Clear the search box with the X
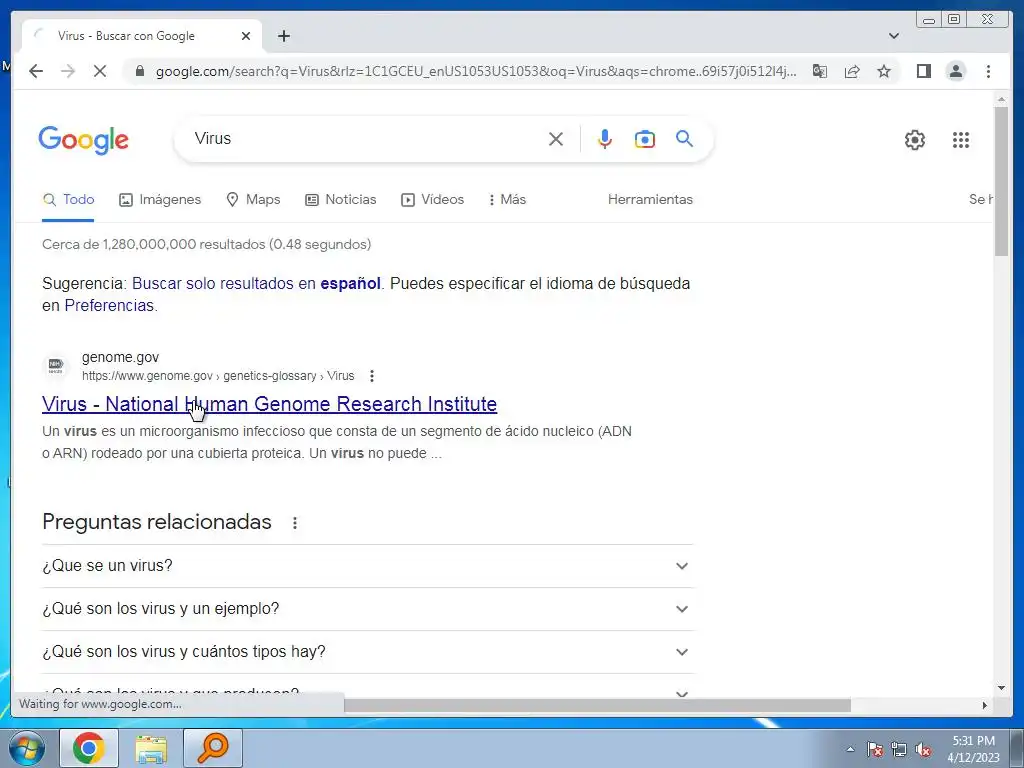The image size is (1024, 768). pos(556,139)
